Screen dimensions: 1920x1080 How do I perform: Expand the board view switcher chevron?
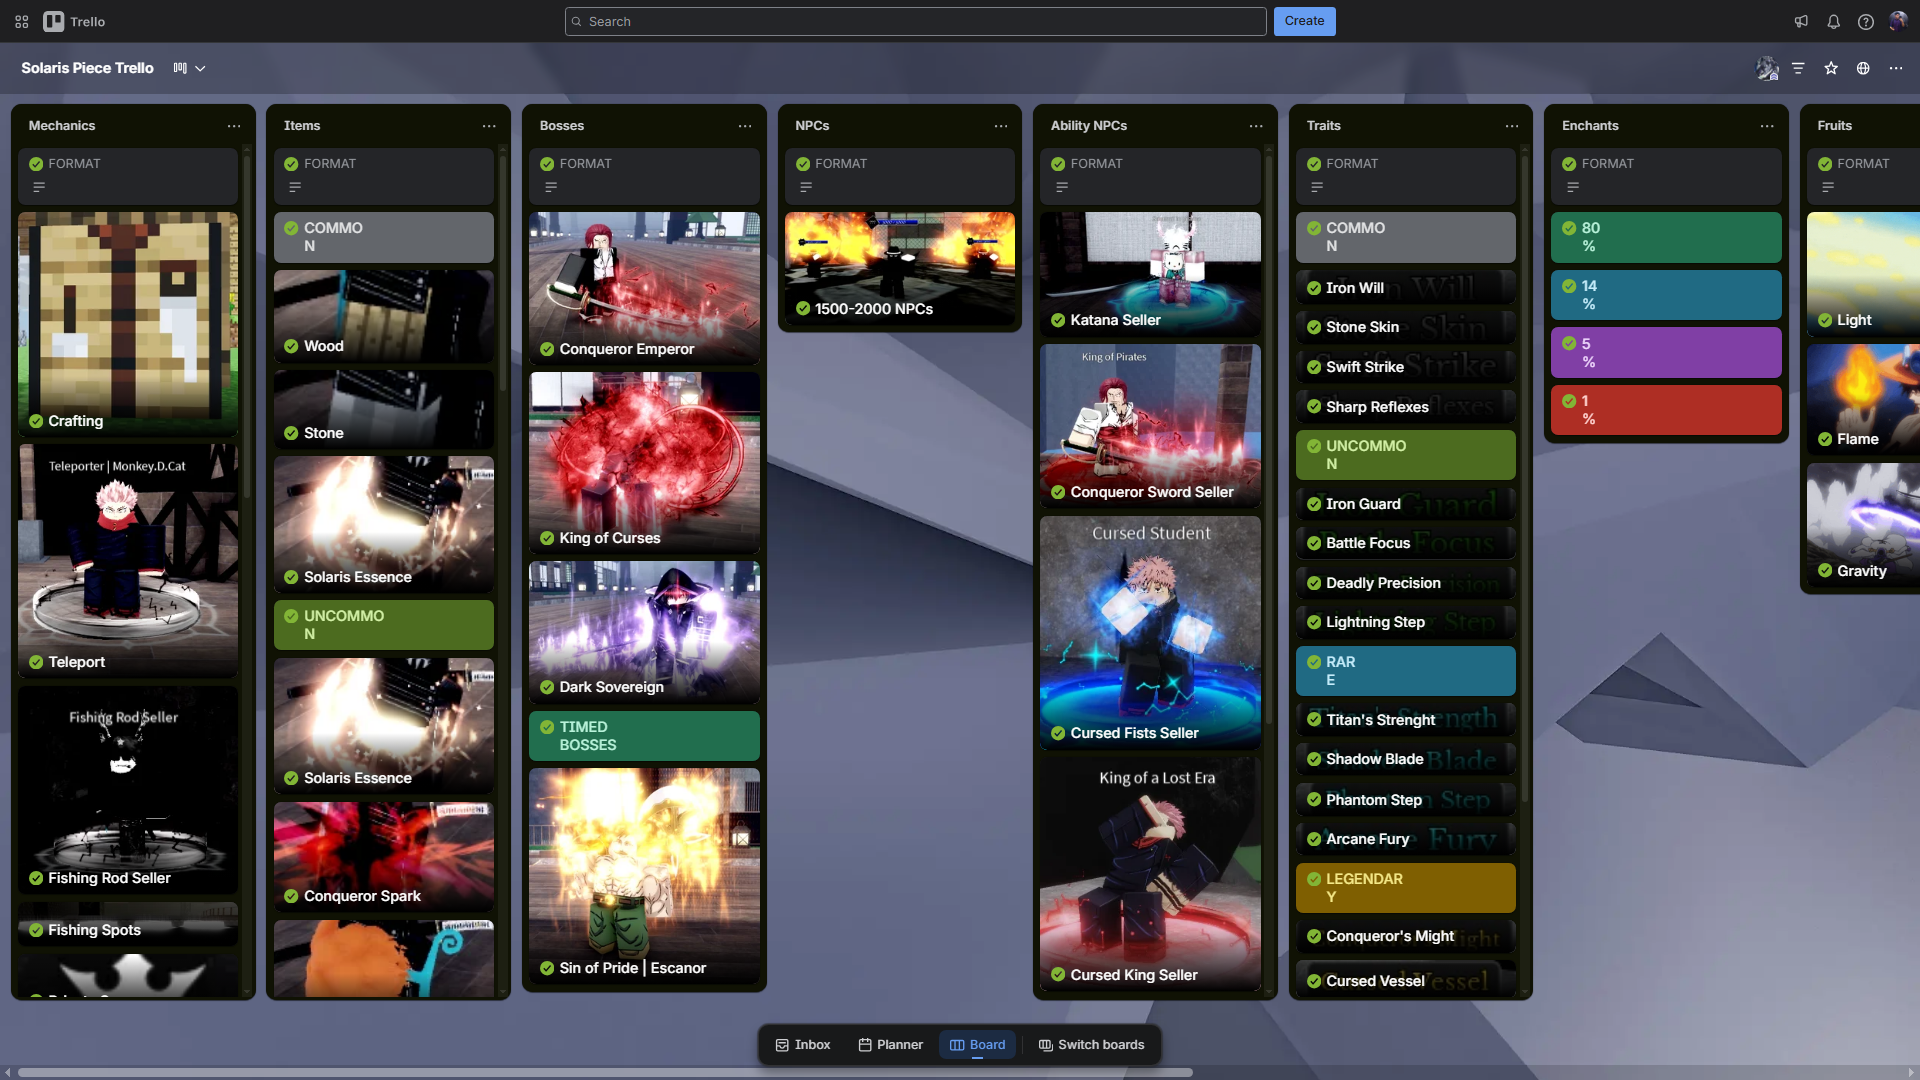200,68
